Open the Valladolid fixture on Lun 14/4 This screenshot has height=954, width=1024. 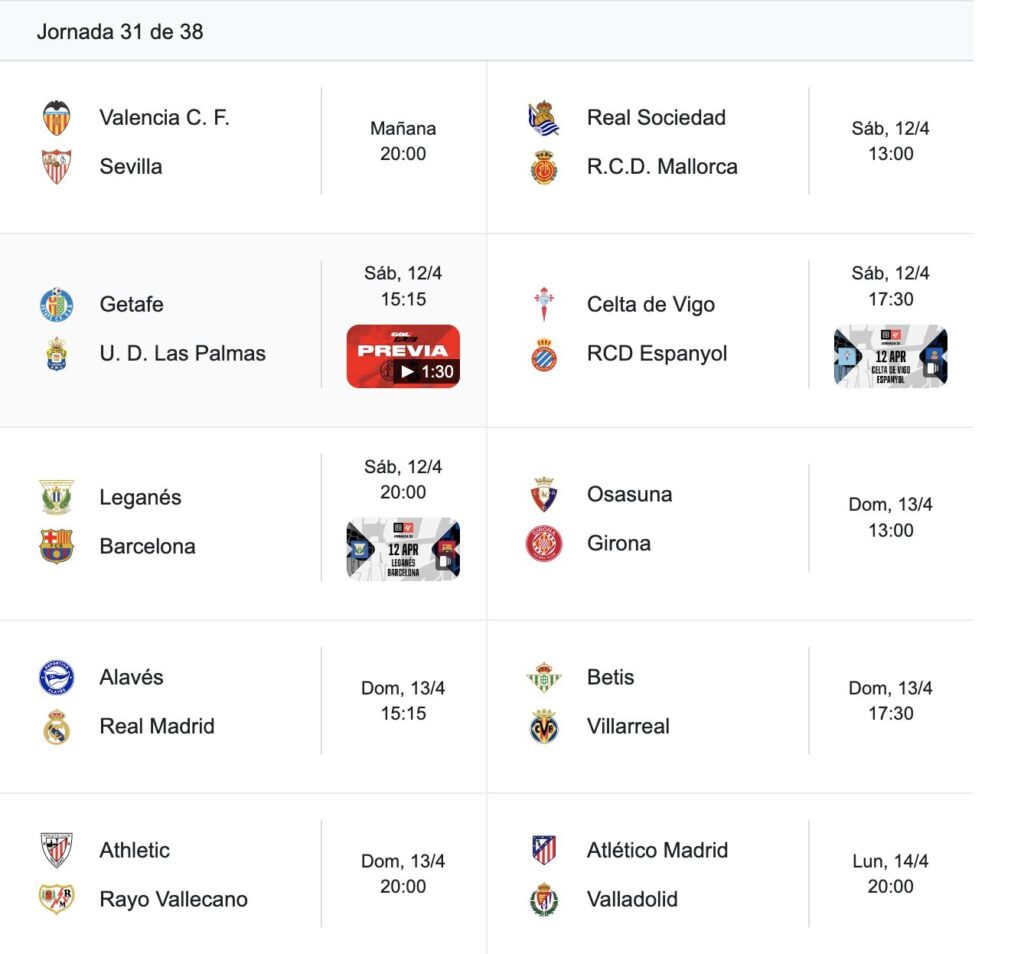tap(730, 874)
